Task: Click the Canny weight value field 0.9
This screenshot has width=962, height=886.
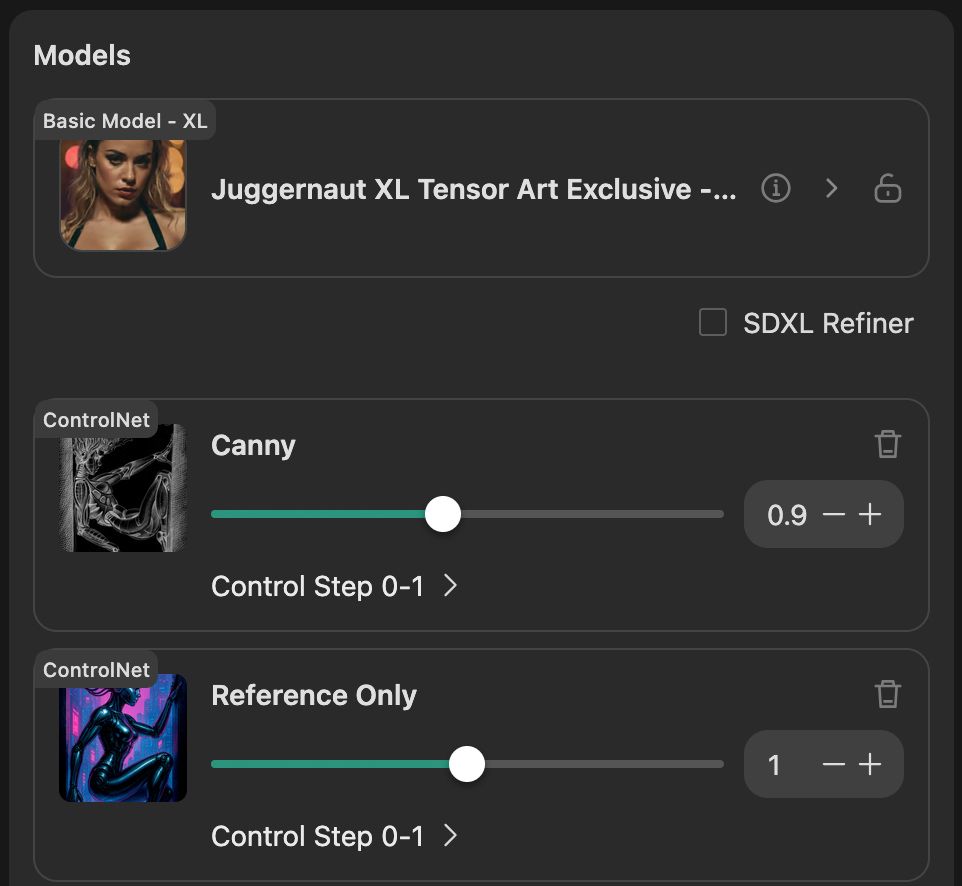Action: pyautogui.click(x=786, y=515)
